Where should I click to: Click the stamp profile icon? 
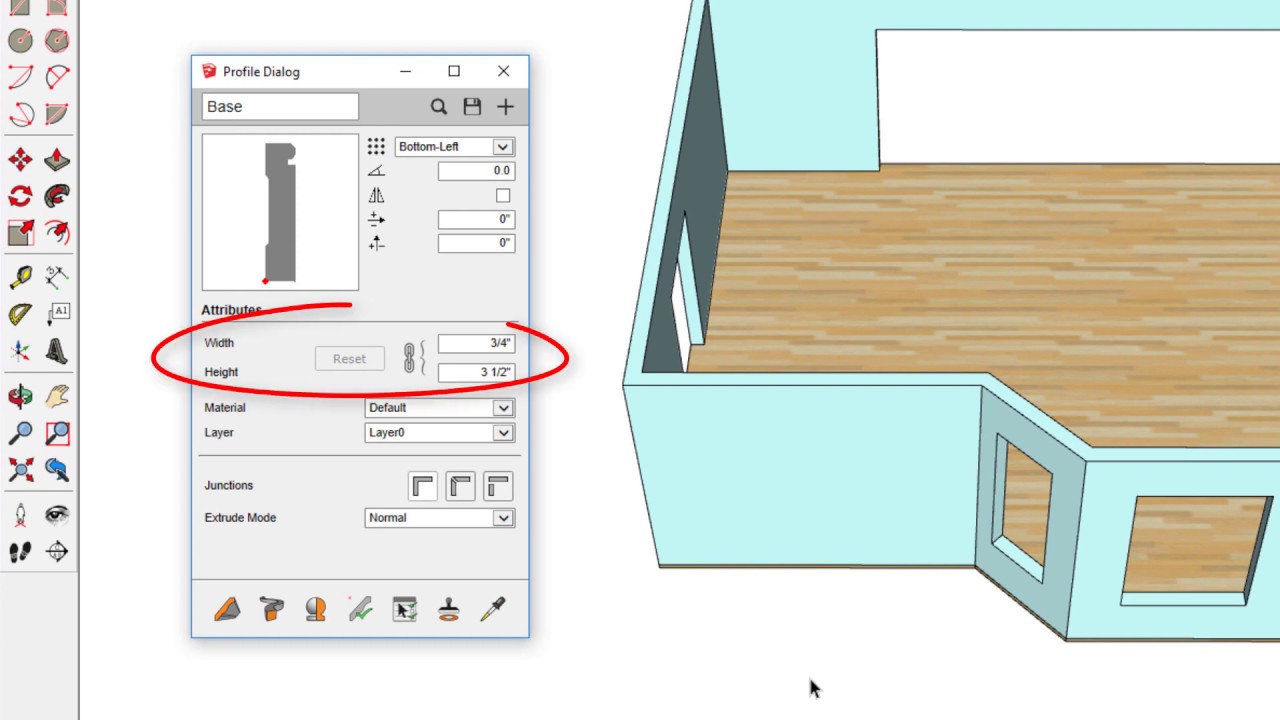[448, 609]
